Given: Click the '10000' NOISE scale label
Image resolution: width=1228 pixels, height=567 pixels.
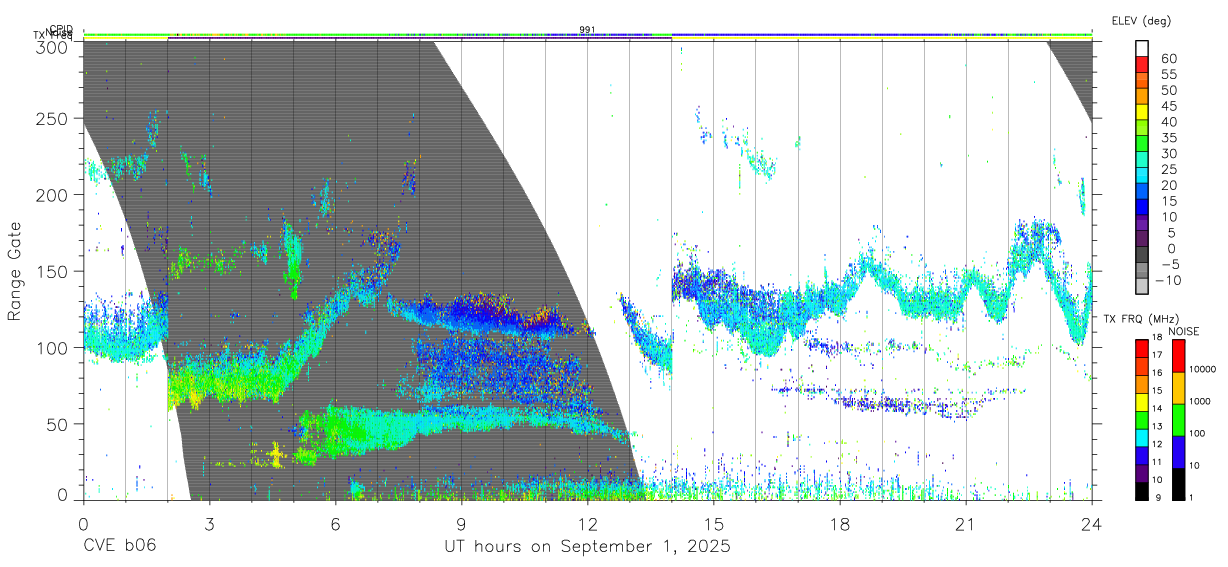Looking at the screenshot, I should point(1202,370).
